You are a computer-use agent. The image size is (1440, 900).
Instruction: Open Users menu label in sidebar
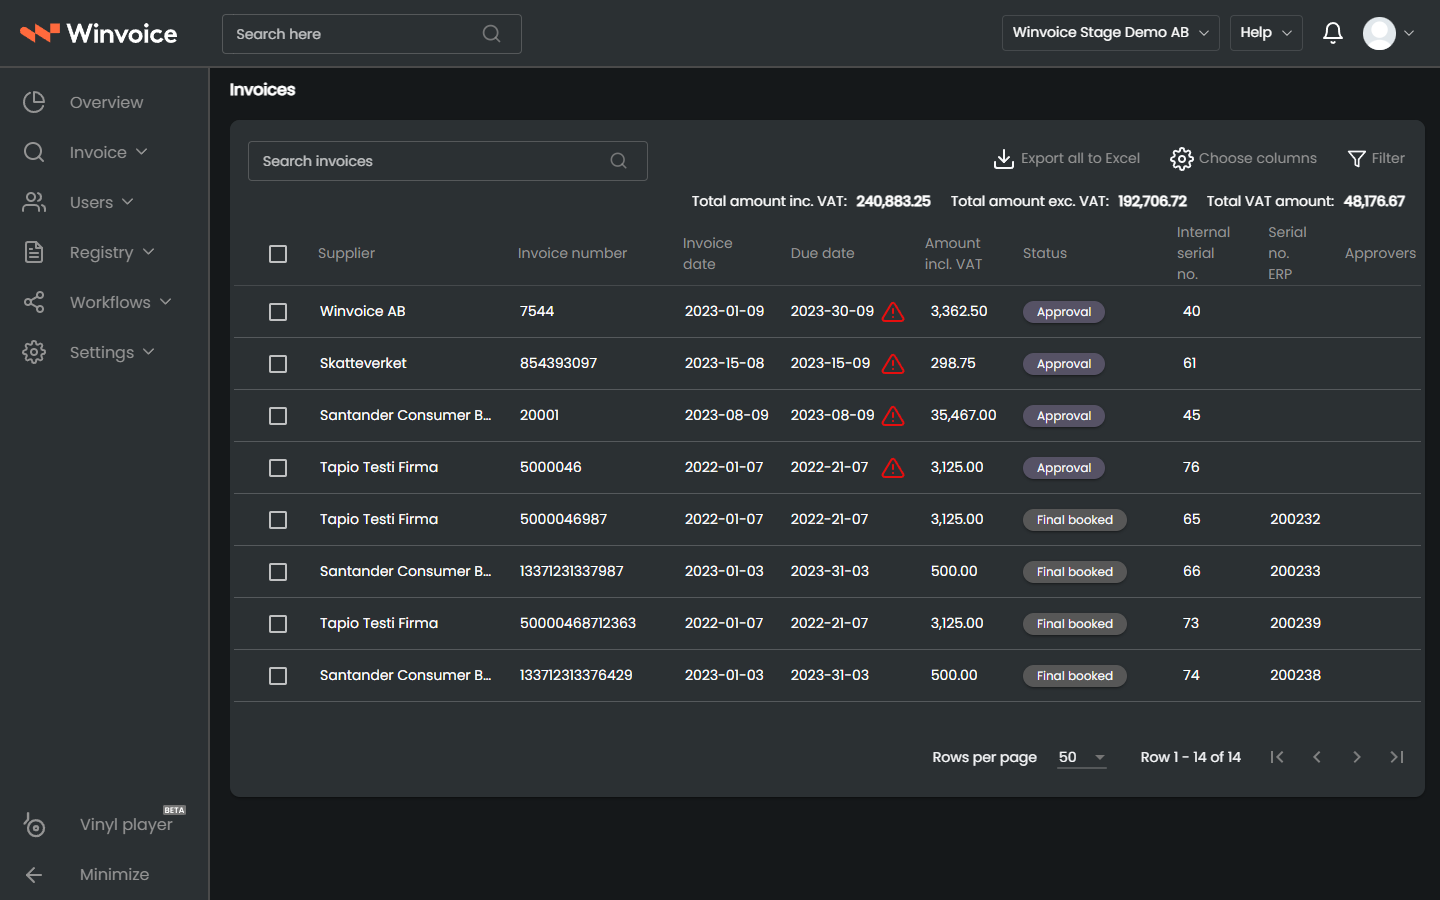(91, 202)
